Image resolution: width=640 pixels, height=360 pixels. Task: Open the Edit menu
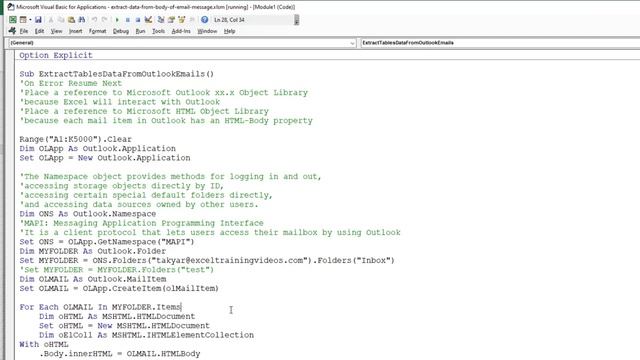pyautogui.click(x=39, y=31)
